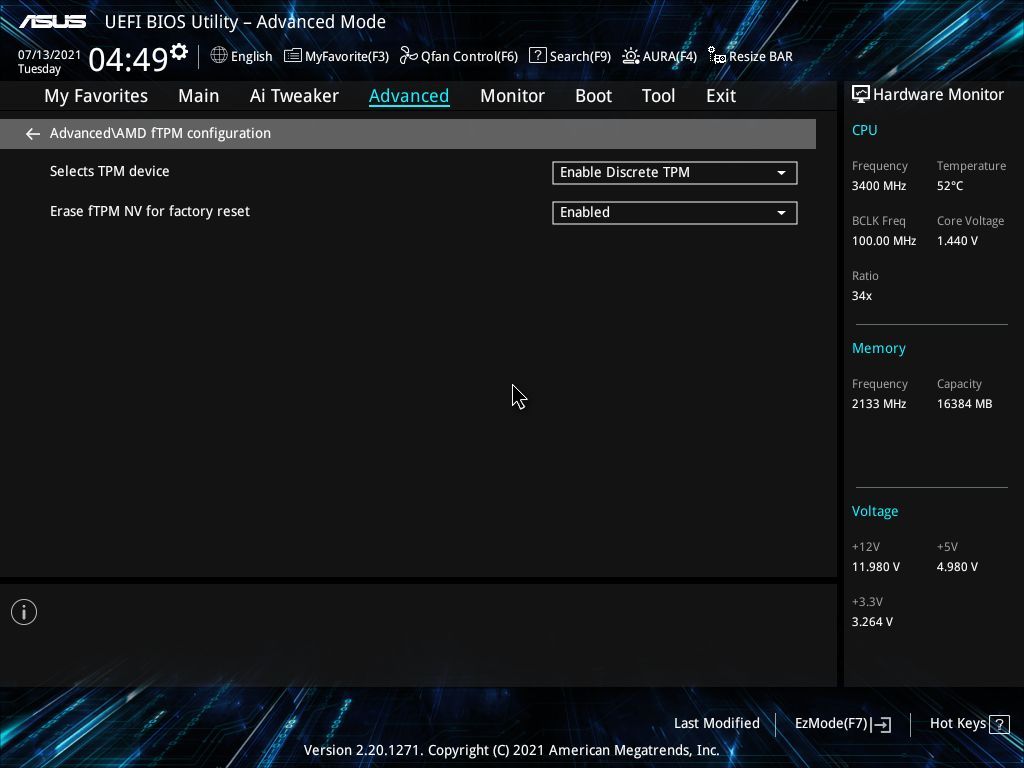Click the Search(F9) question mark icon
Viewport: 1024px width, 768px height.
click(537, 56)
